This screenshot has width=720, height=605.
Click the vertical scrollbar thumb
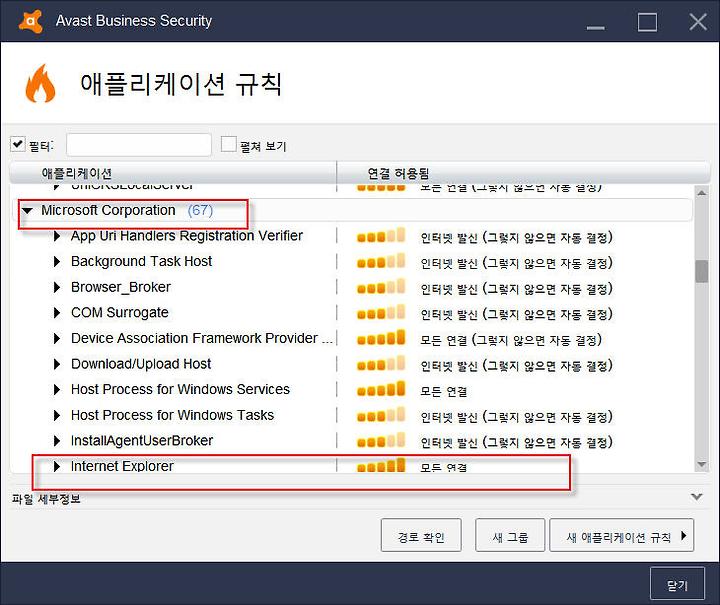point(702,271)
